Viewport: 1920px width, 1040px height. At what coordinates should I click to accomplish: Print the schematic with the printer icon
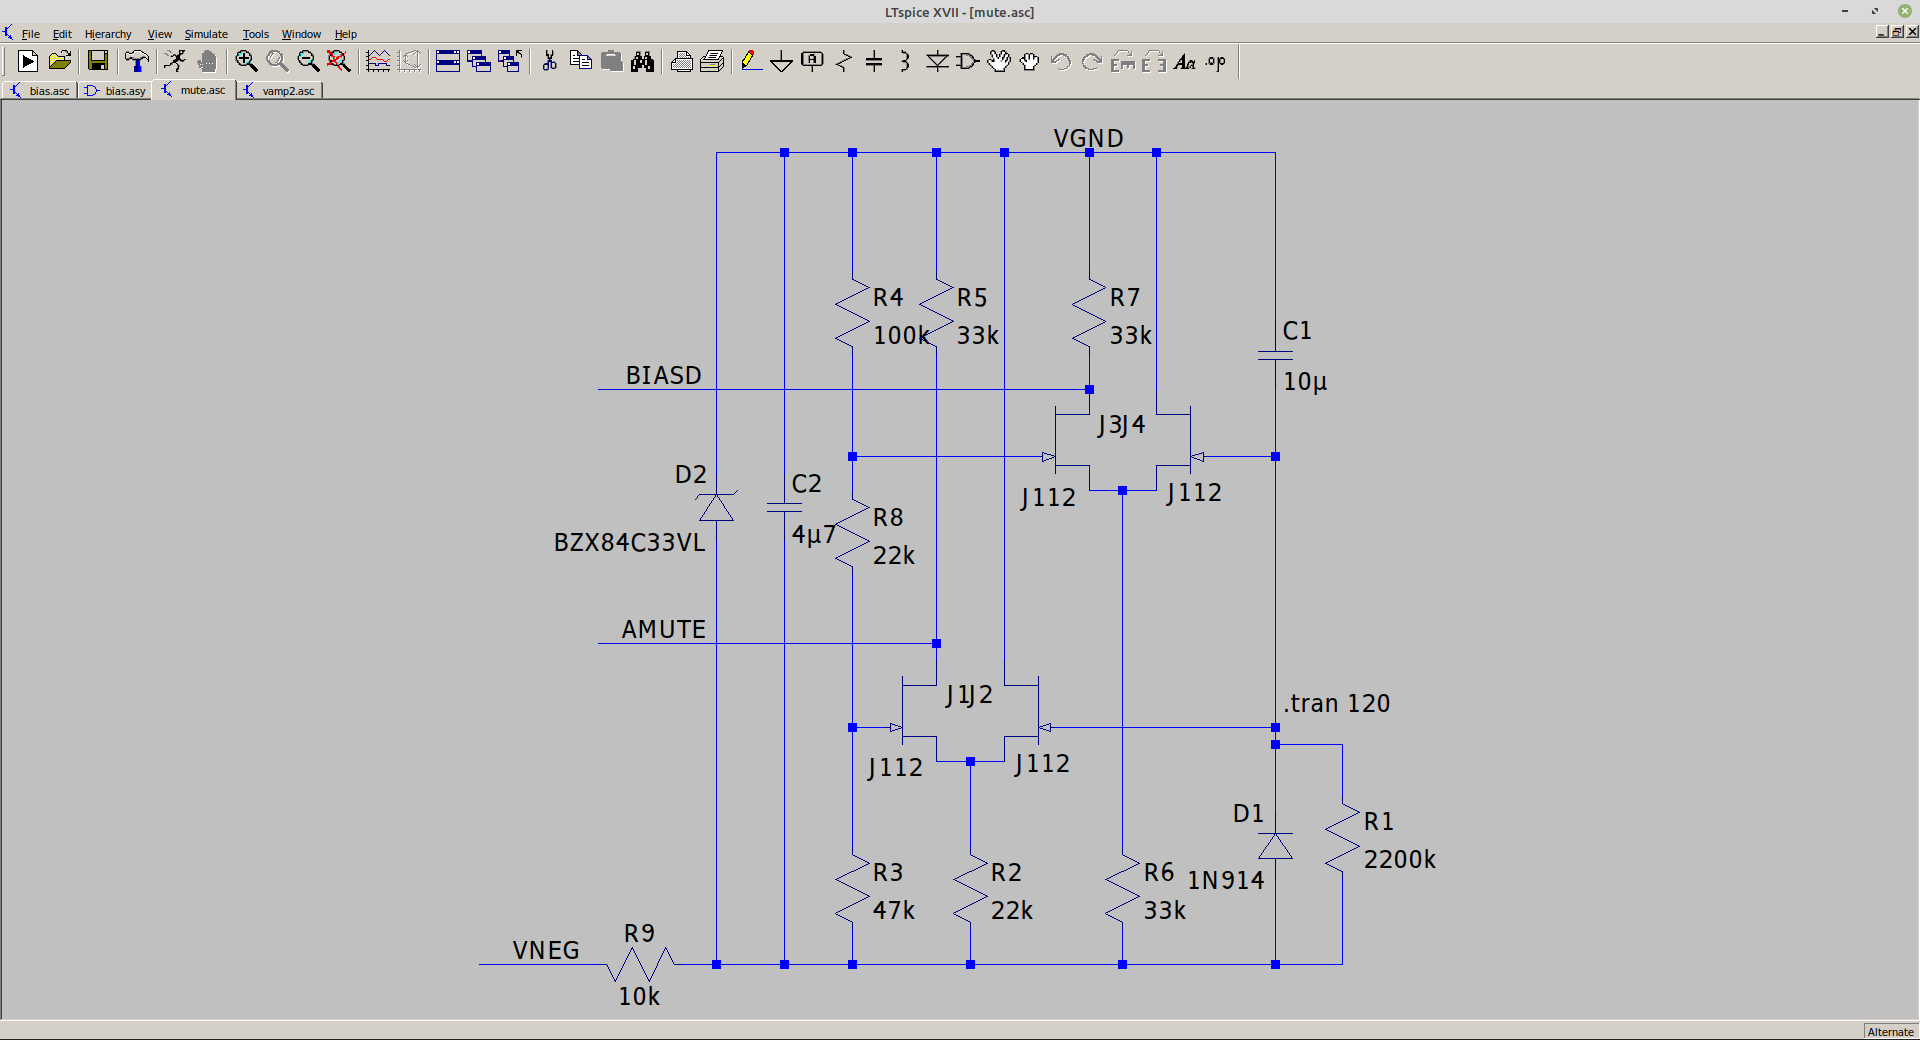coord(712,61)
